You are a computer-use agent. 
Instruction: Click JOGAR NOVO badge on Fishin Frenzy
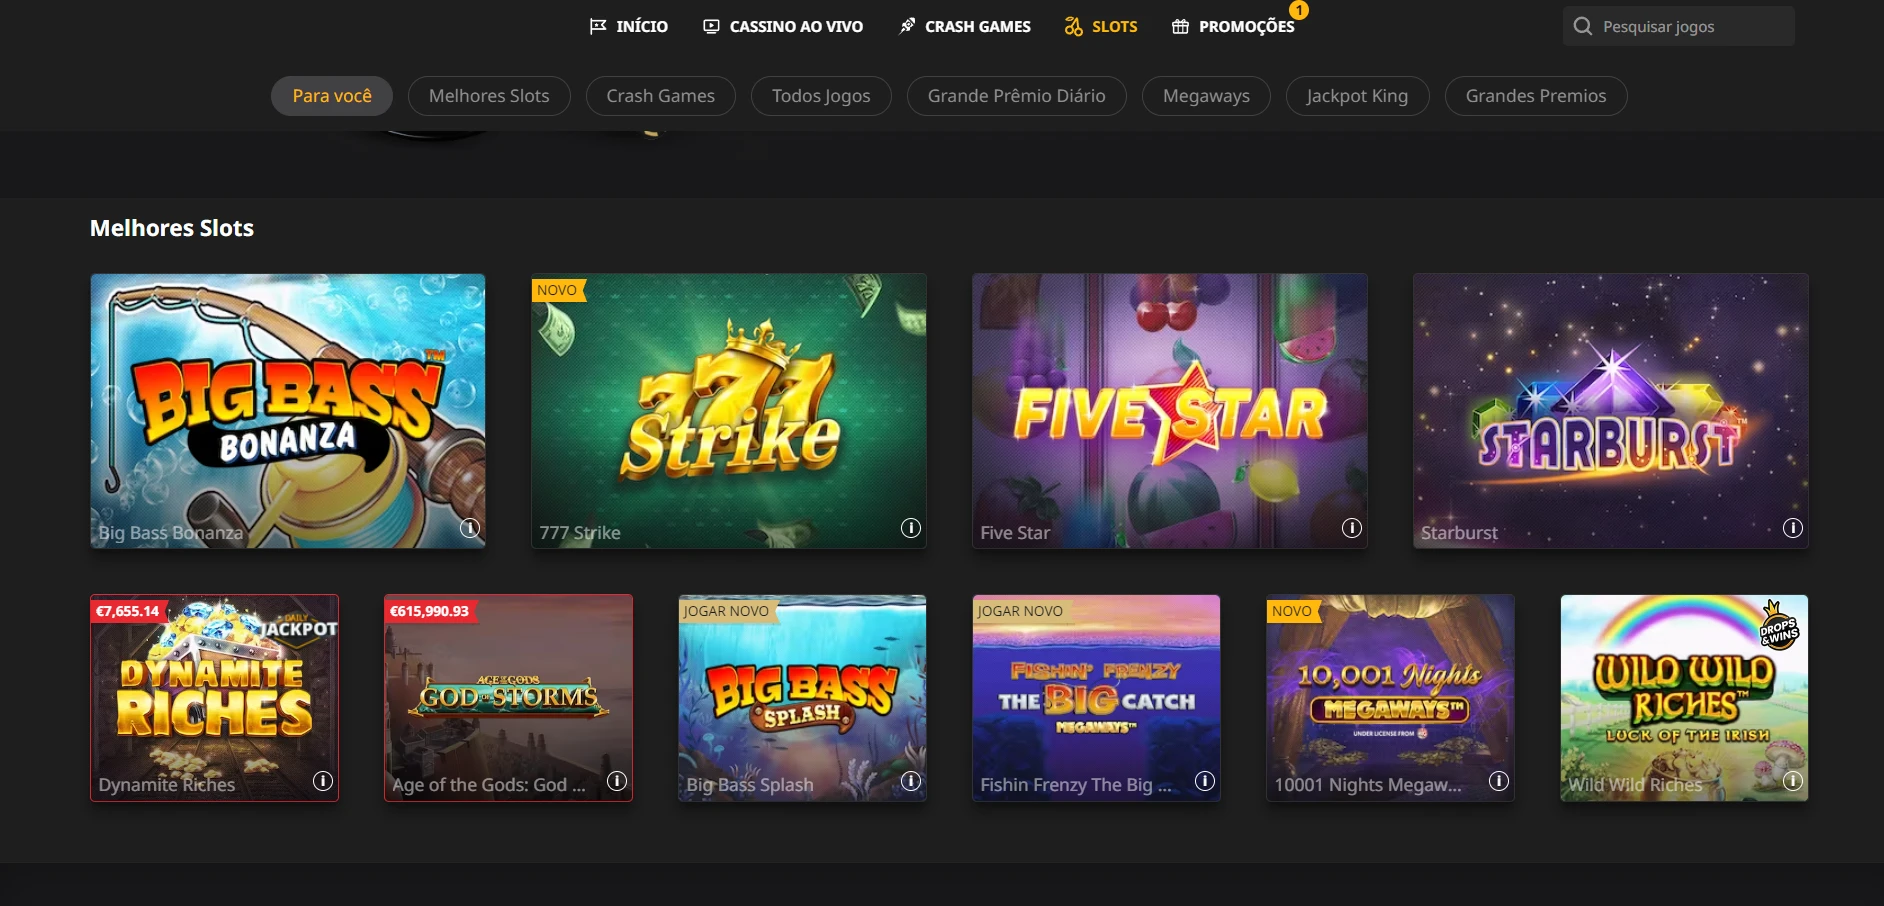pyautogui.click(x=1021, y=611)
